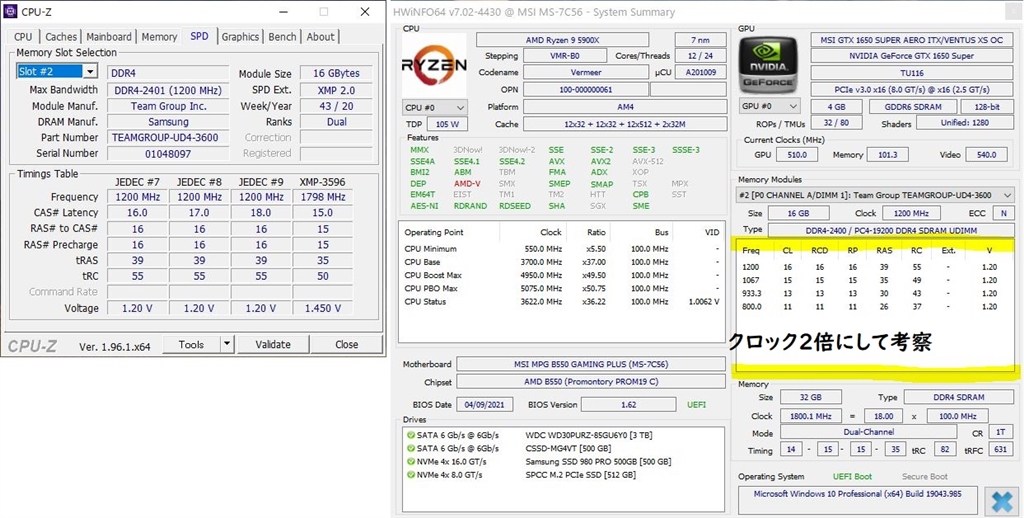
Task: Click the TDP value 105 W
Action: [x=447, y=124]
